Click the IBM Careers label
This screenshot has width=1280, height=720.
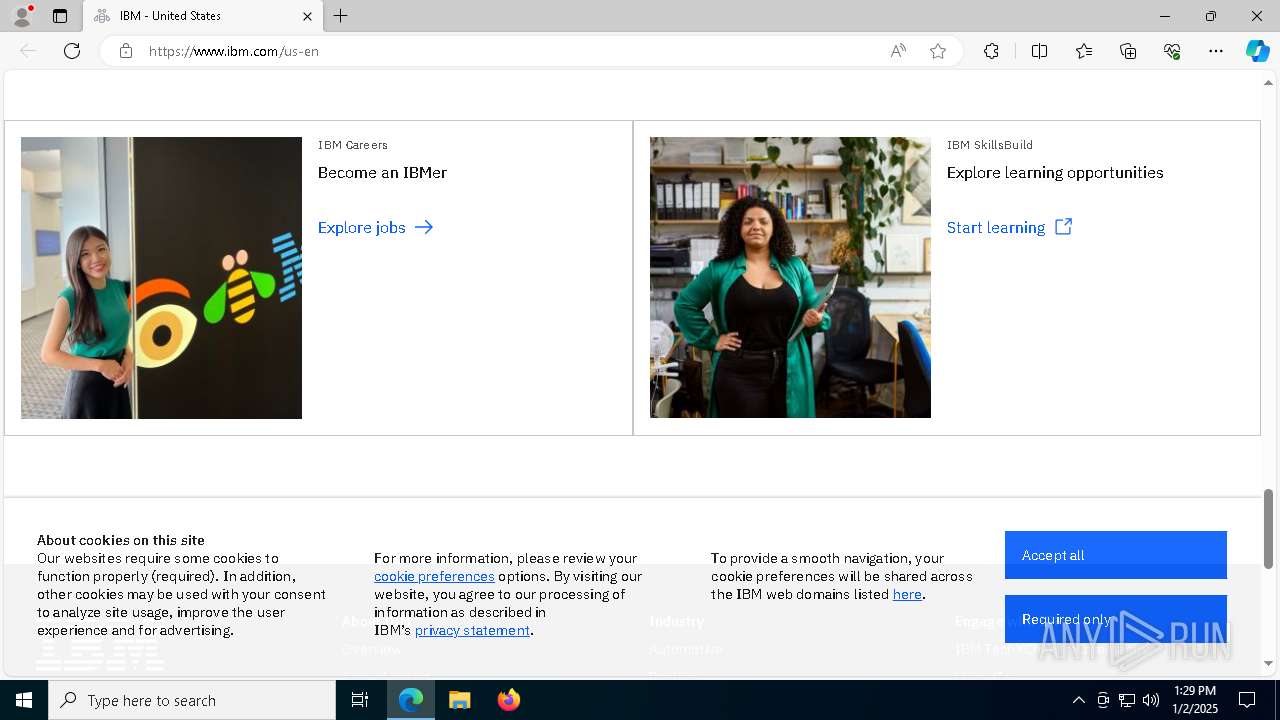click(x=353, y=145)
